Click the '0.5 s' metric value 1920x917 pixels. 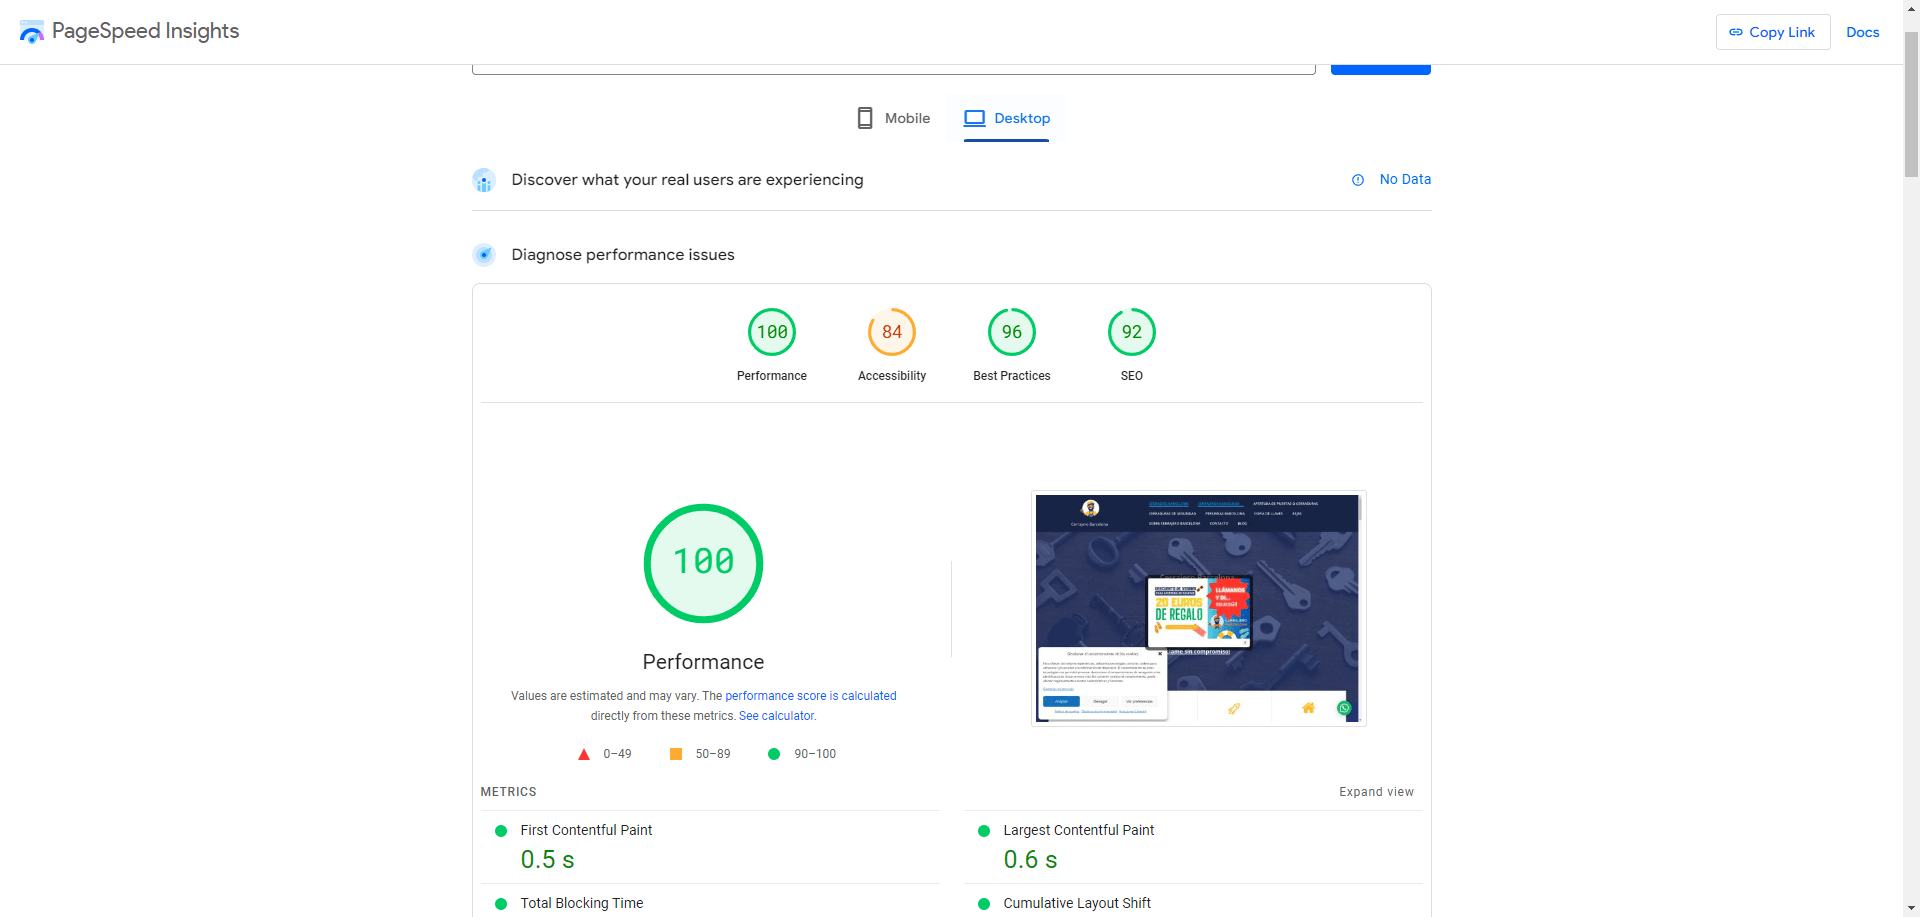(547, 860)
